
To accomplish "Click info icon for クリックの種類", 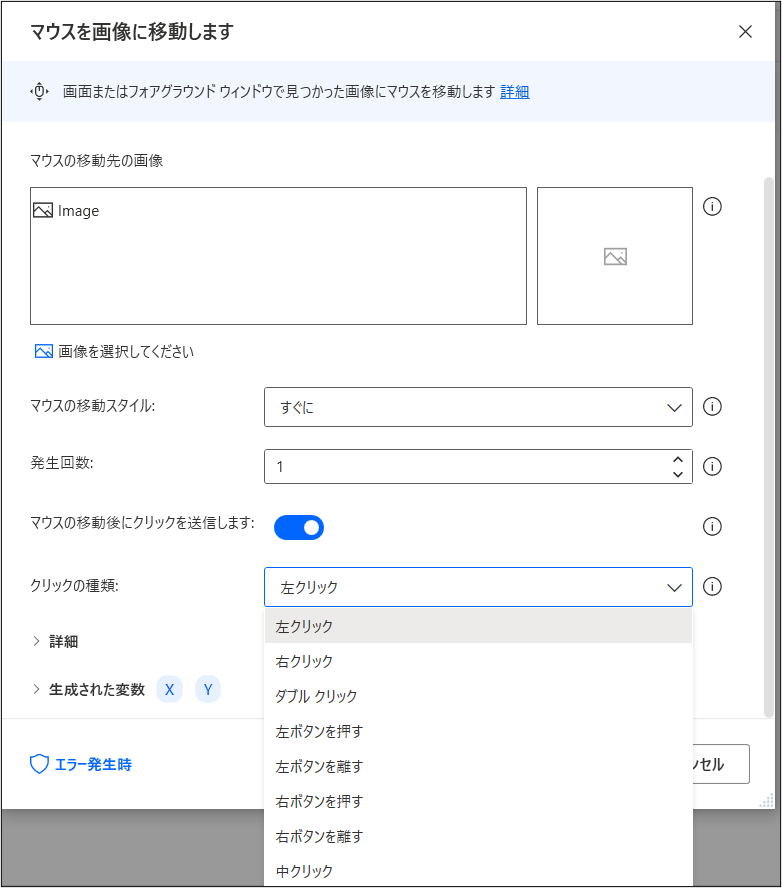I will point(712,586).
